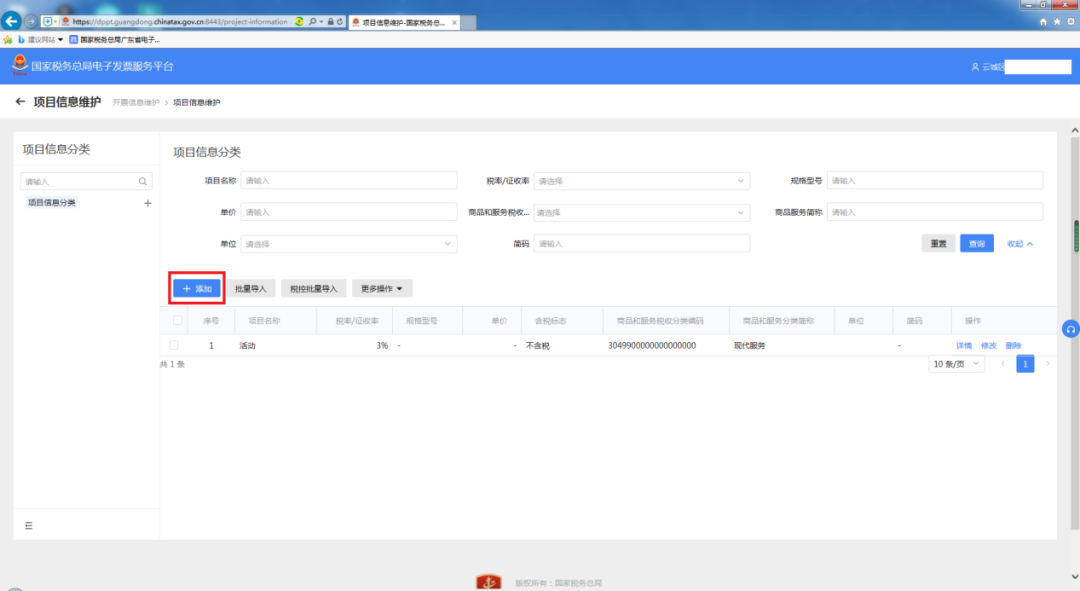Click the 添加 button

click(x=197, y=289)
